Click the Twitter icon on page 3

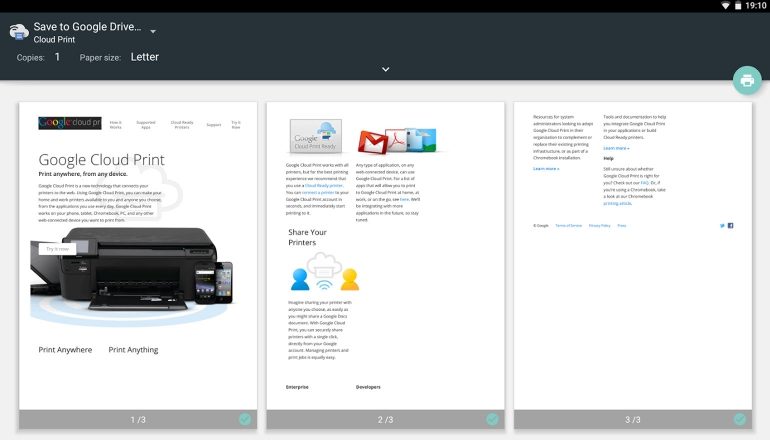722,226
